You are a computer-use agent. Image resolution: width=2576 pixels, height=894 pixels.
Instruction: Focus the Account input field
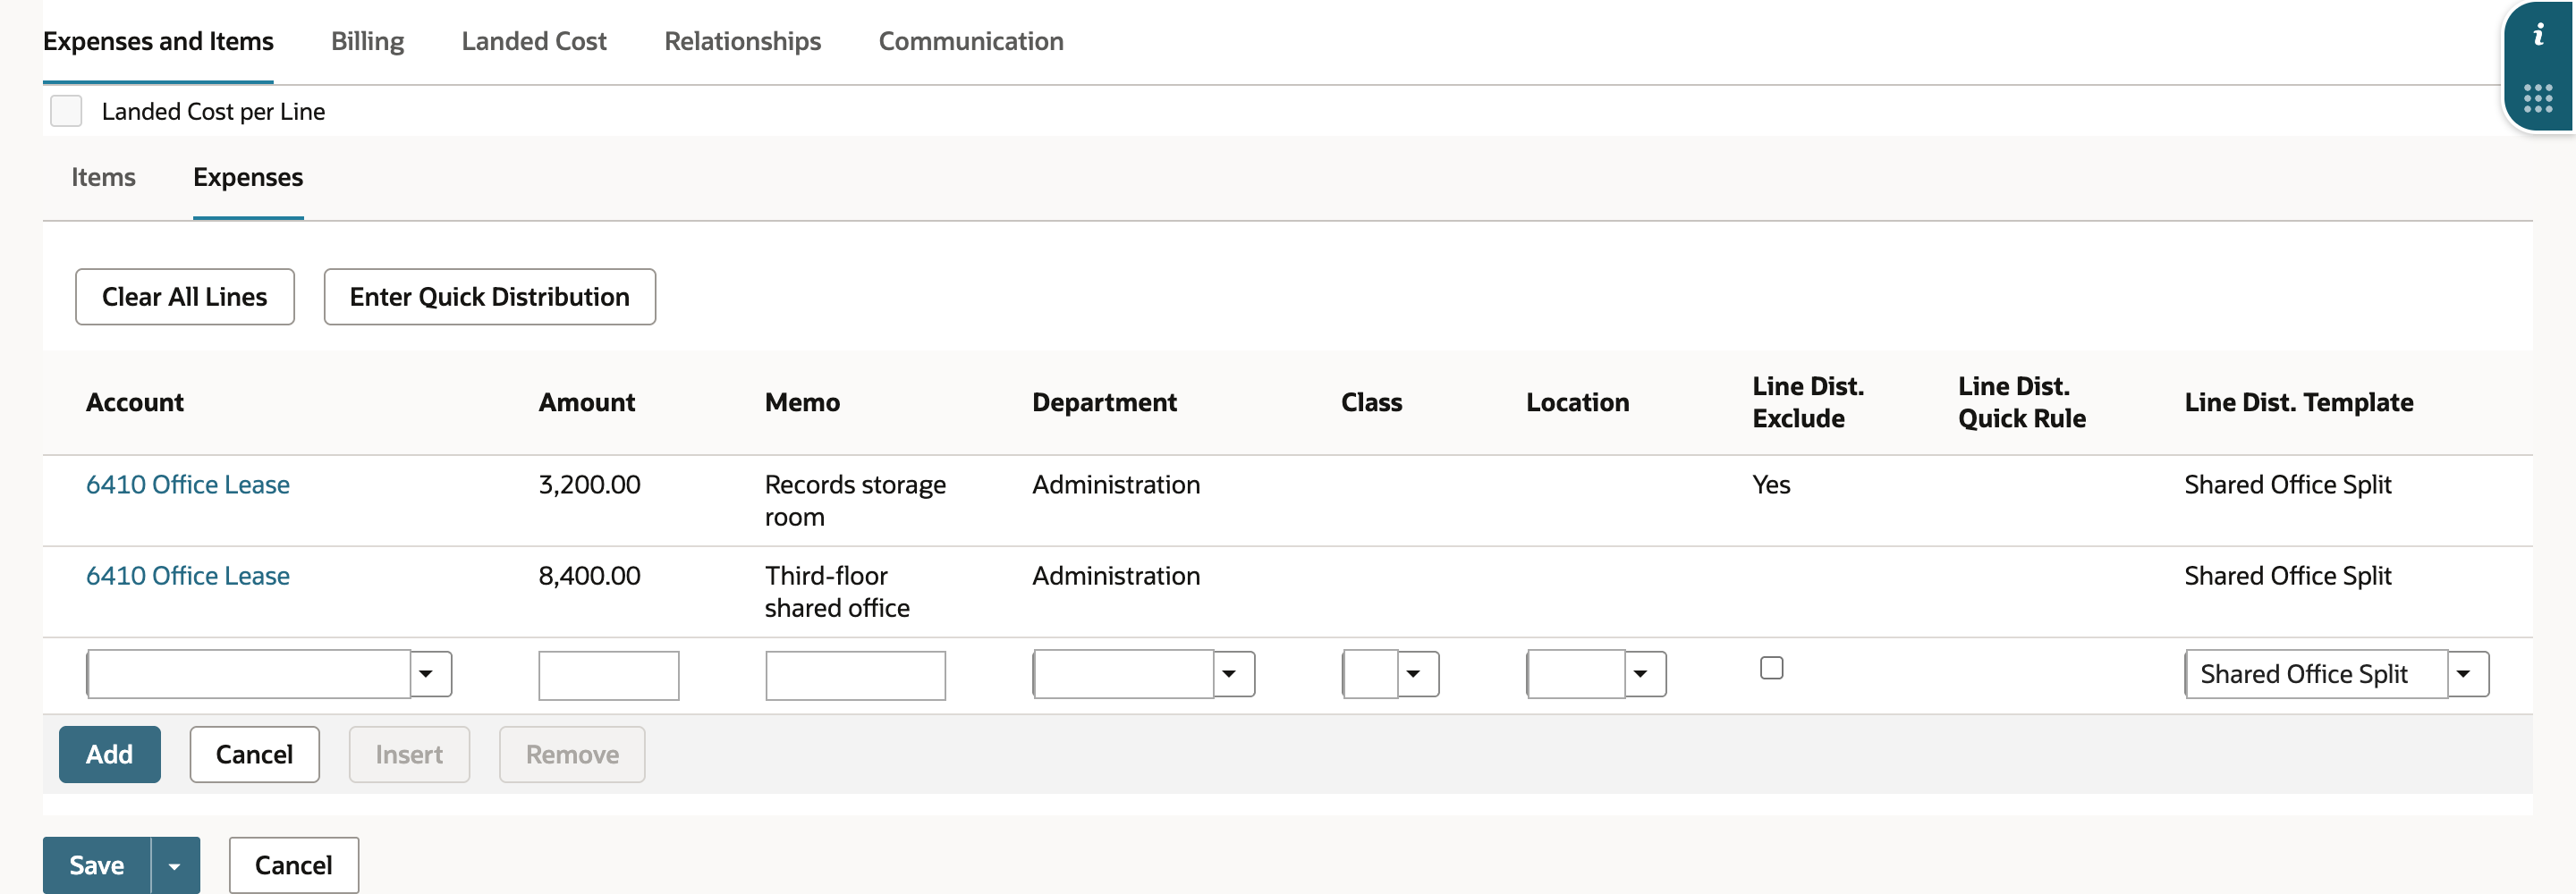pyautogui.click(x=249, y=674)
